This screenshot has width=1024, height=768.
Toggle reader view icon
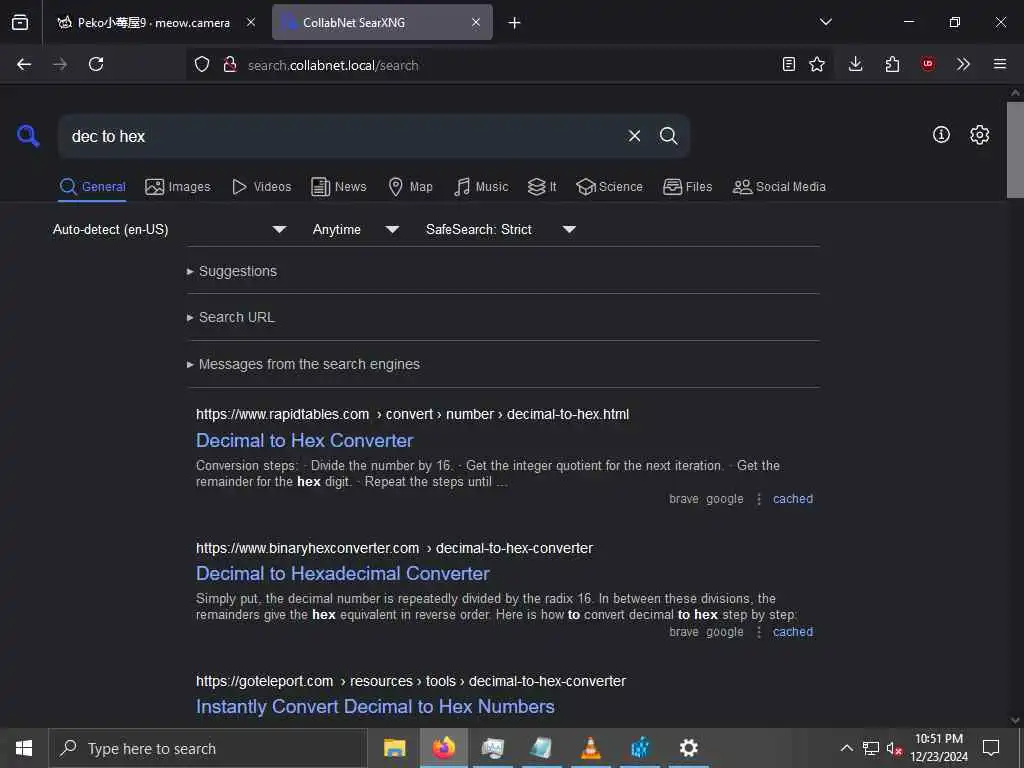coord(788,64)
